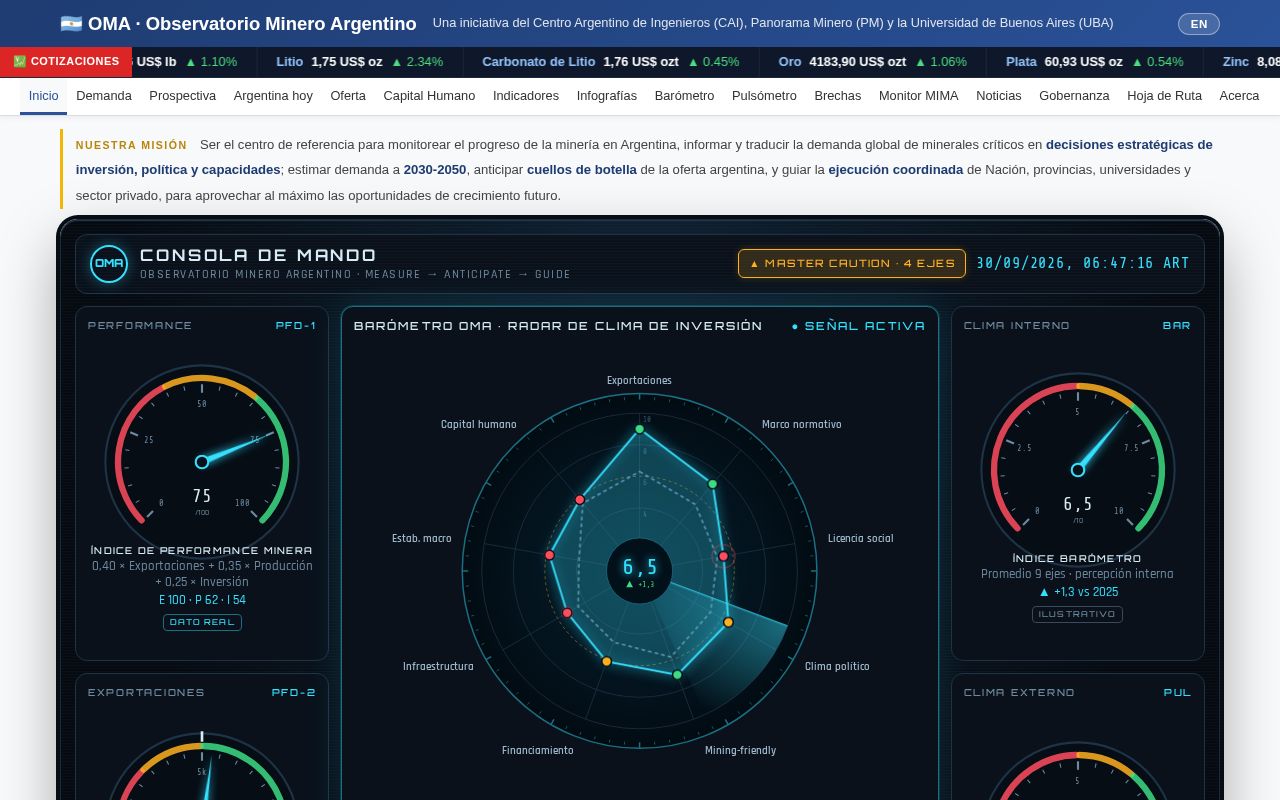Viewport: 1280px width, 800px height.
Task: Navigate to the Capital Humano tab
Action: [430, 96]
